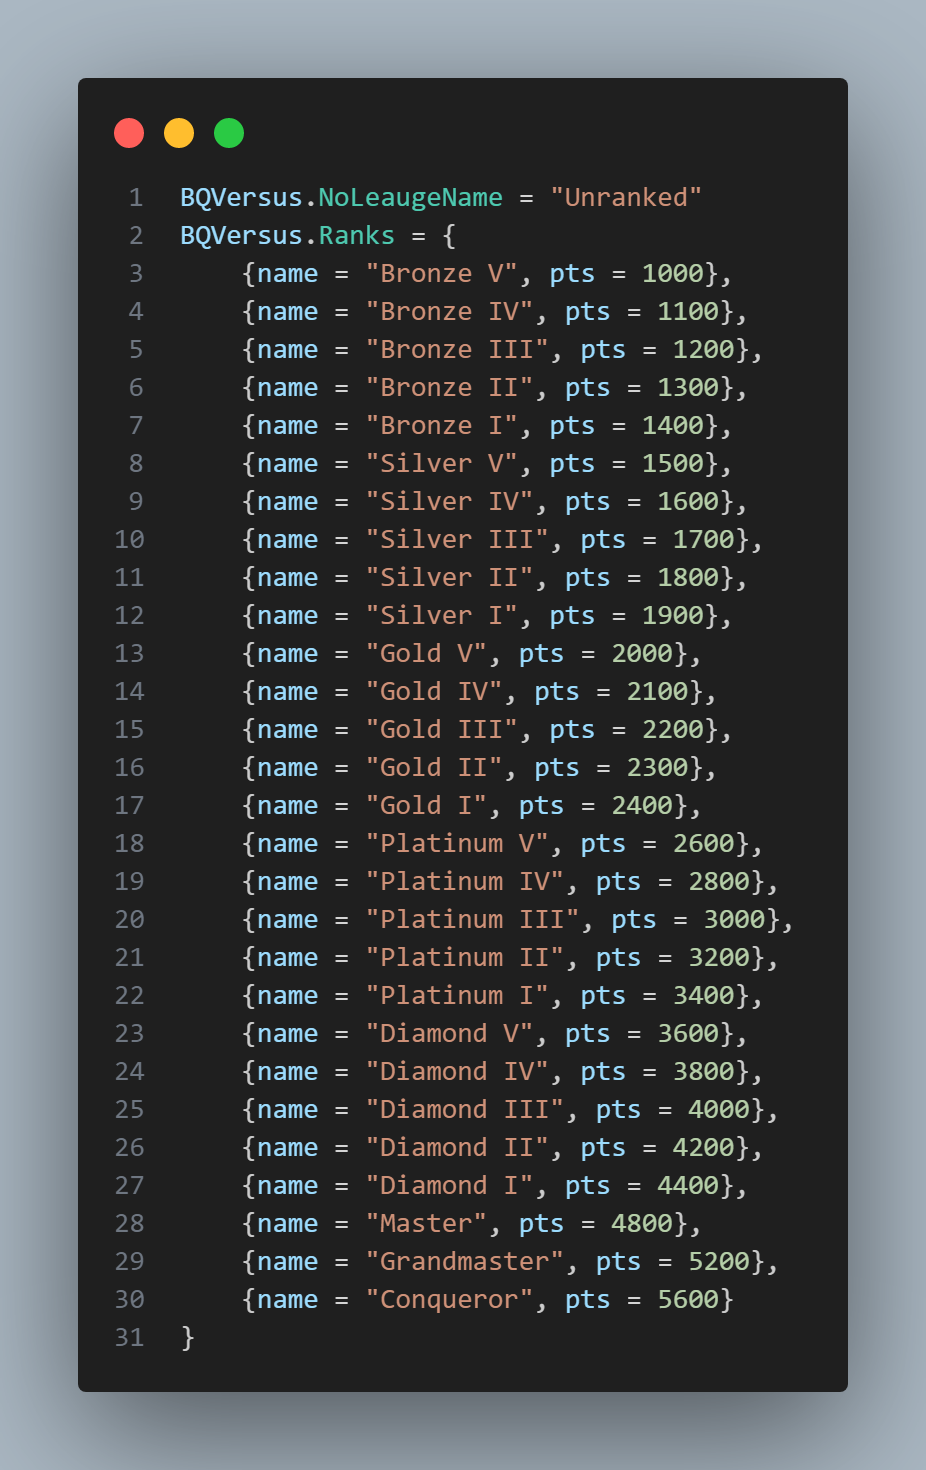Click the "Bronze I" string

[x=442, y=425]
